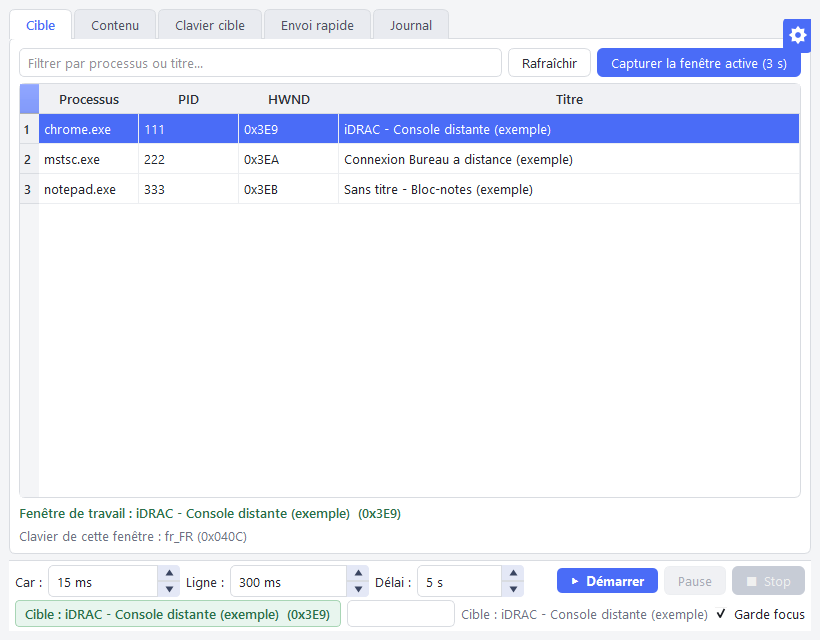Click the Stop button

tap(768, 581)
